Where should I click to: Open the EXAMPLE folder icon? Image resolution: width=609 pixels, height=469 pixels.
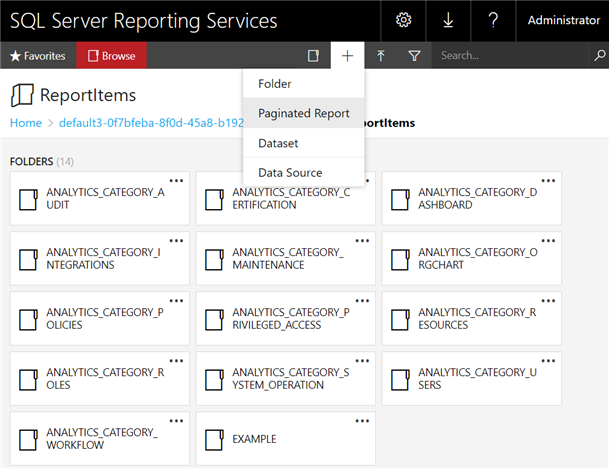point(214,439)
